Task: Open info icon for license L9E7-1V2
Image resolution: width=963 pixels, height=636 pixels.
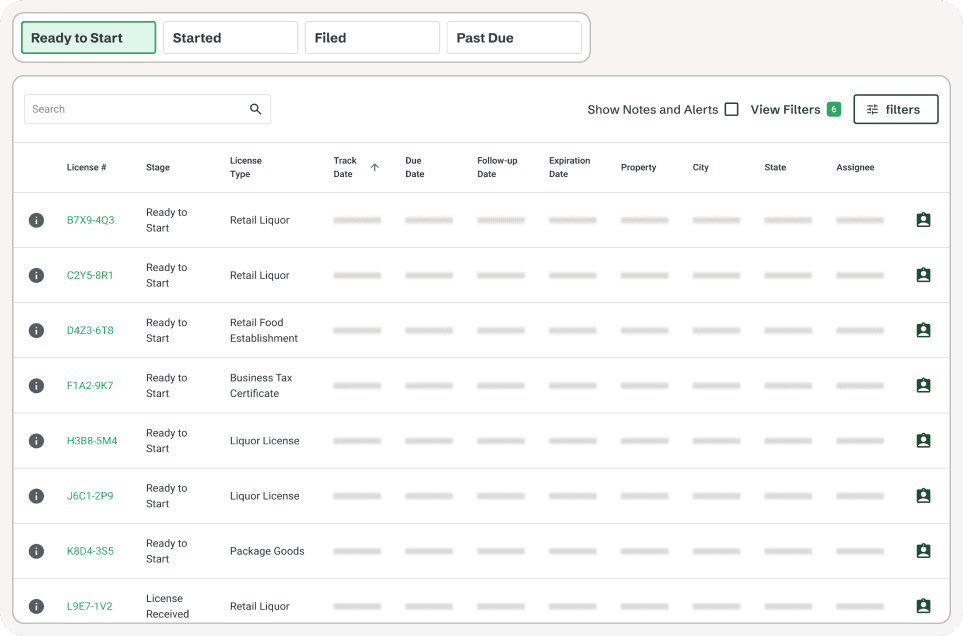Action: point(36,607)
